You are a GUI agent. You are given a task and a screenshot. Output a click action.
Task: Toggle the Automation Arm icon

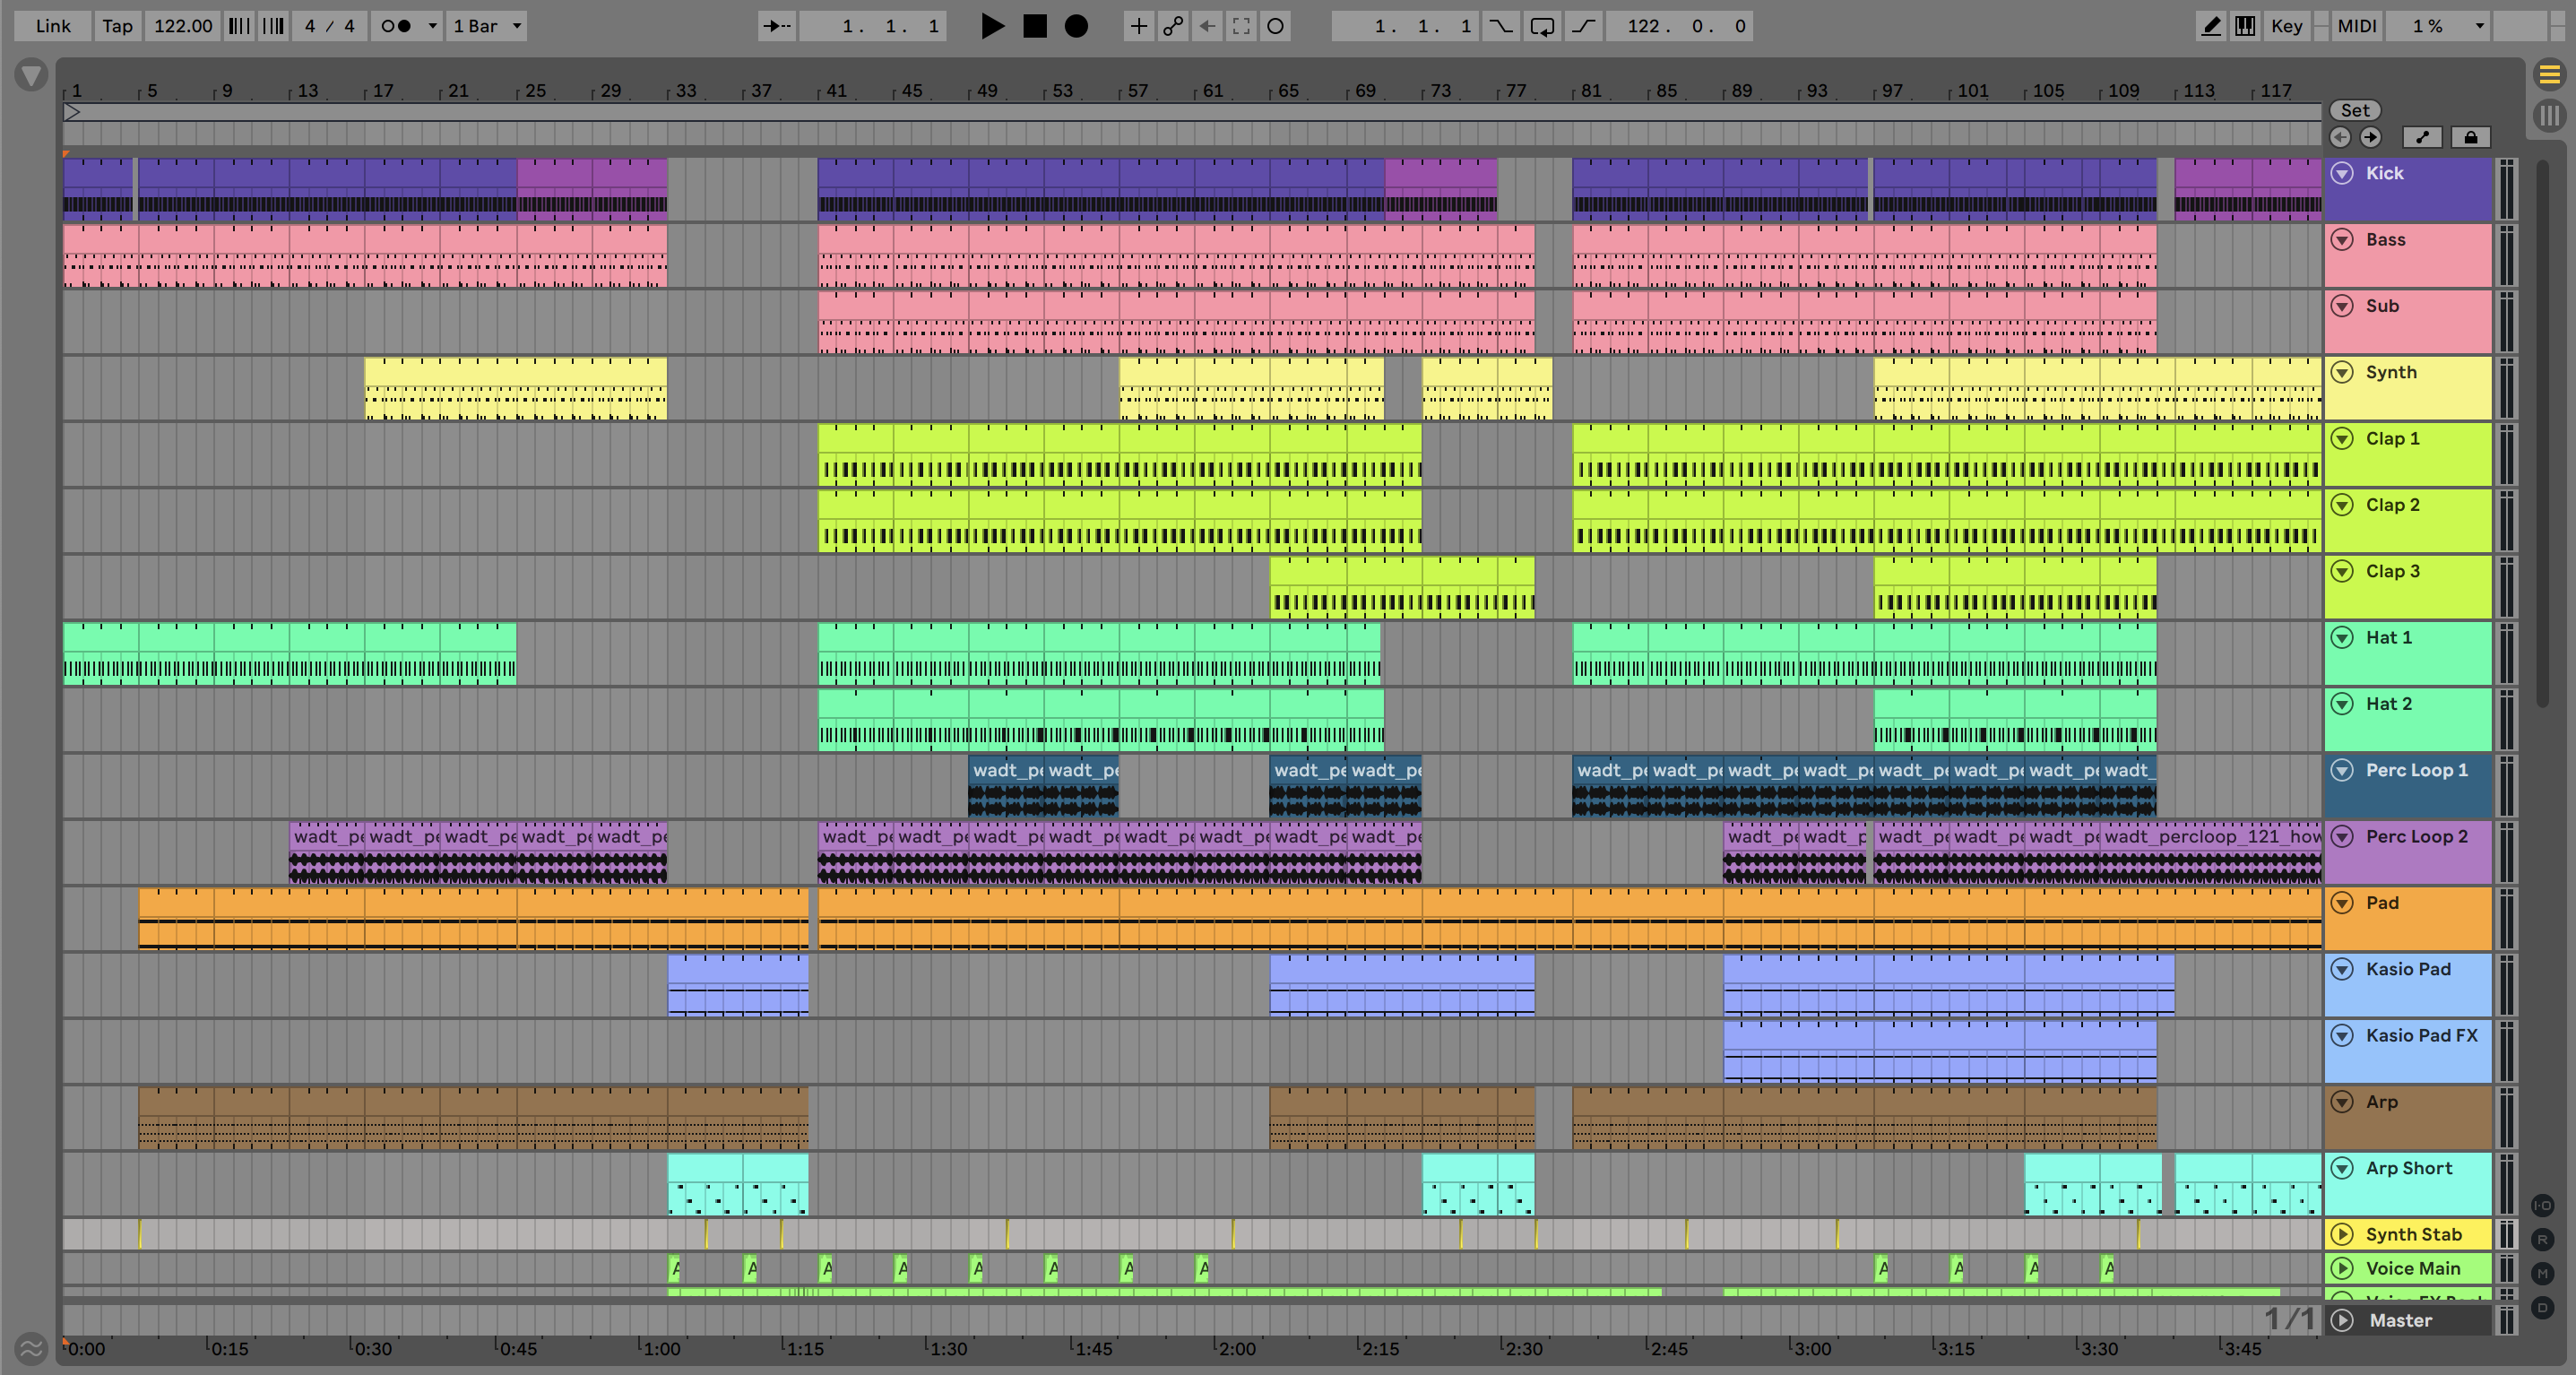1173,26
